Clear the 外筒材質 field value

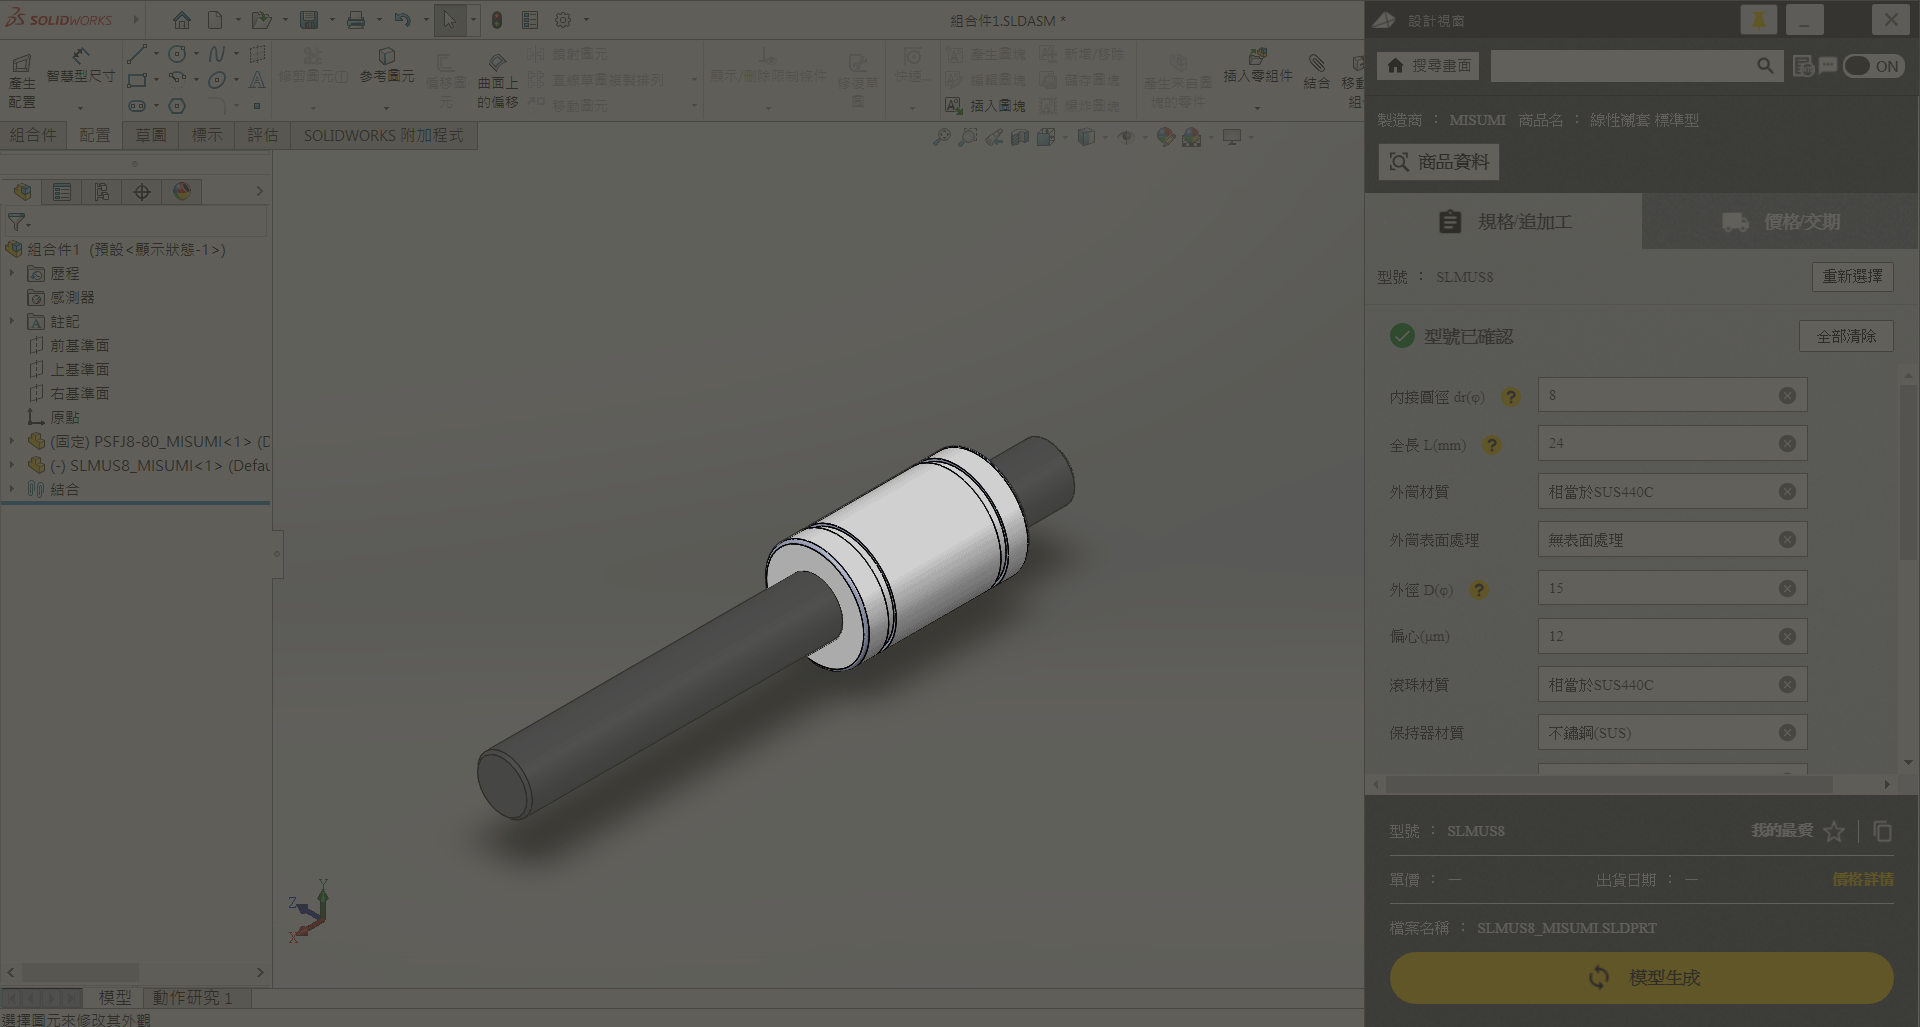pyautogui.click(x=1787, y=492)
